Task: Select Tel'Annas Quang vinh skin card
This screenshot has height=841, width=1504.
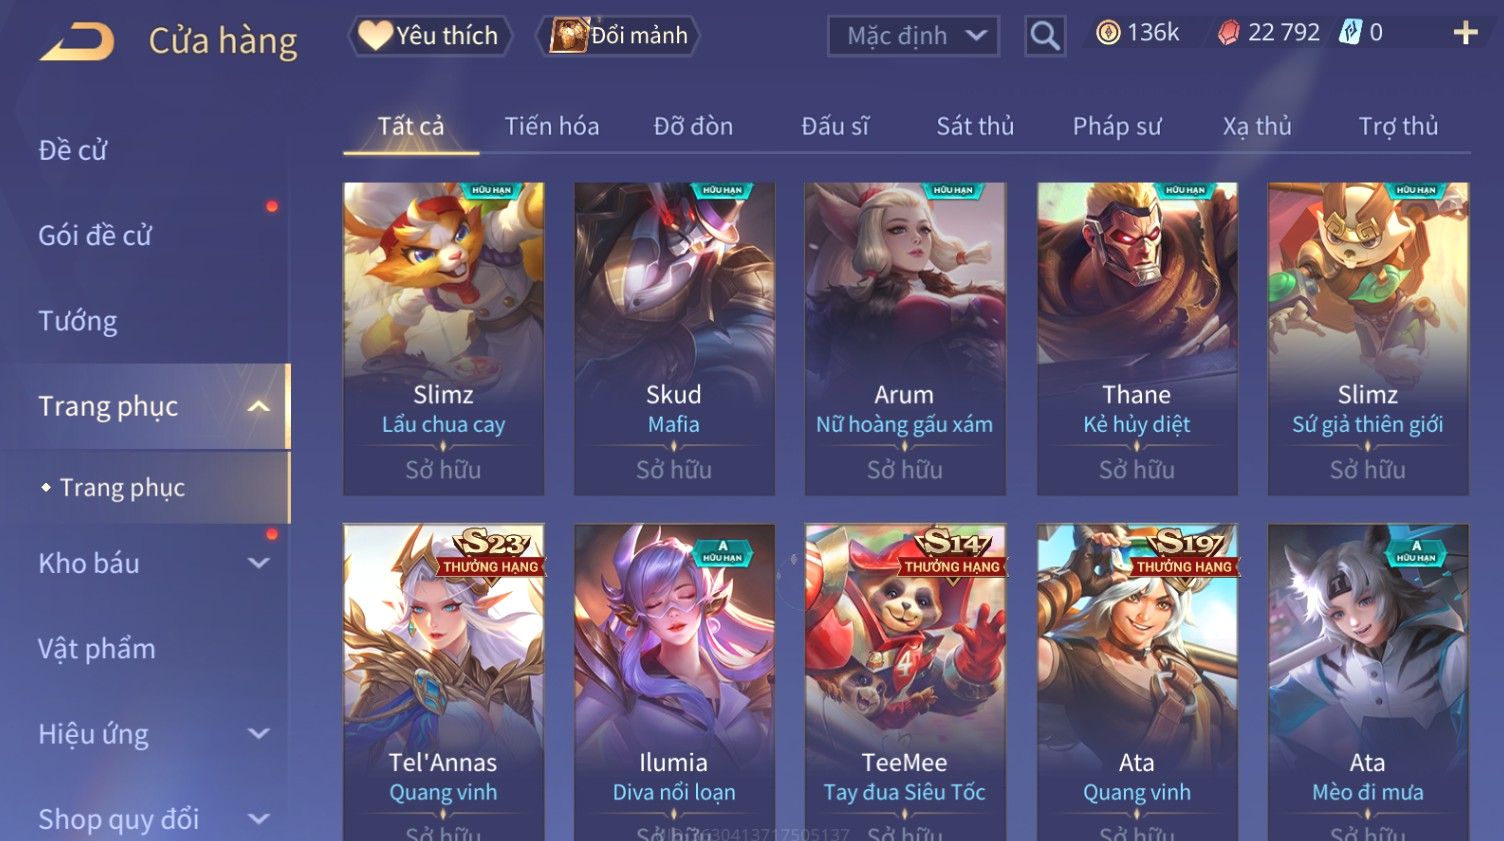Action: (x=443, y=682)
